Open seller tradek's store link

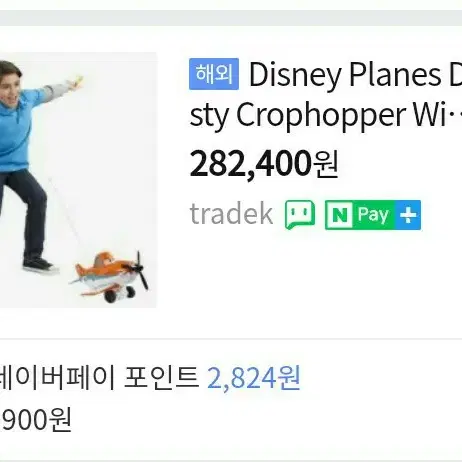231,214
